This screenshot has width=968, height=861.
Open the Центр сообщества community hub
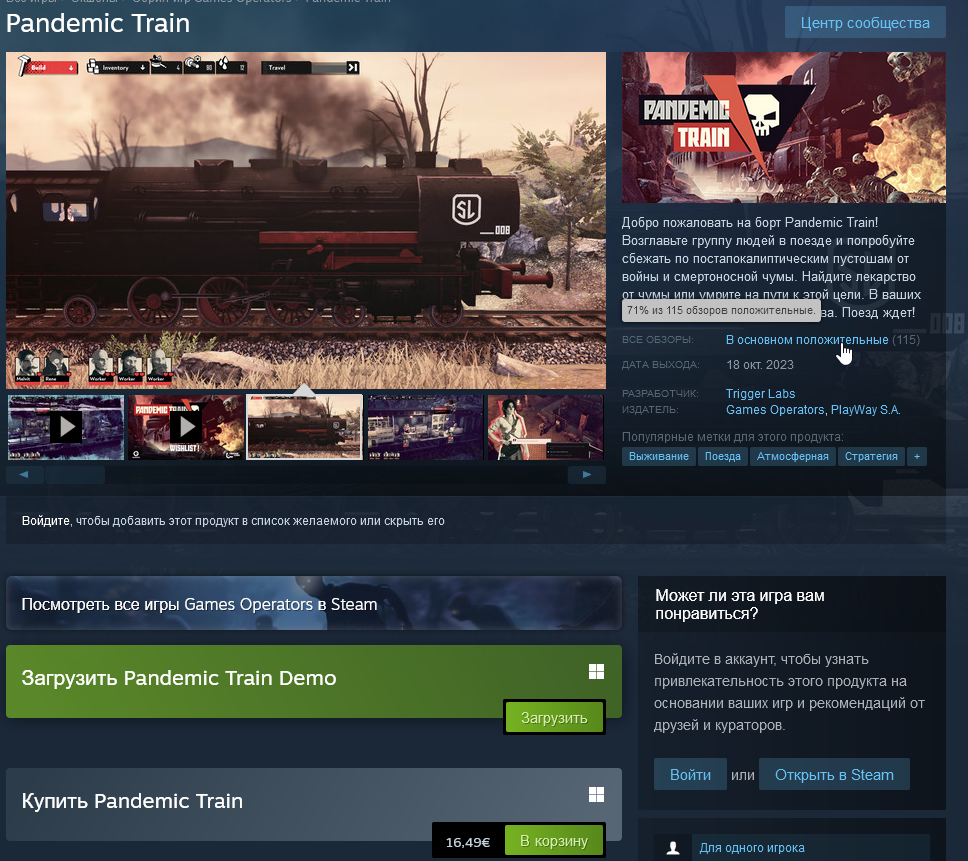point(865,23)
